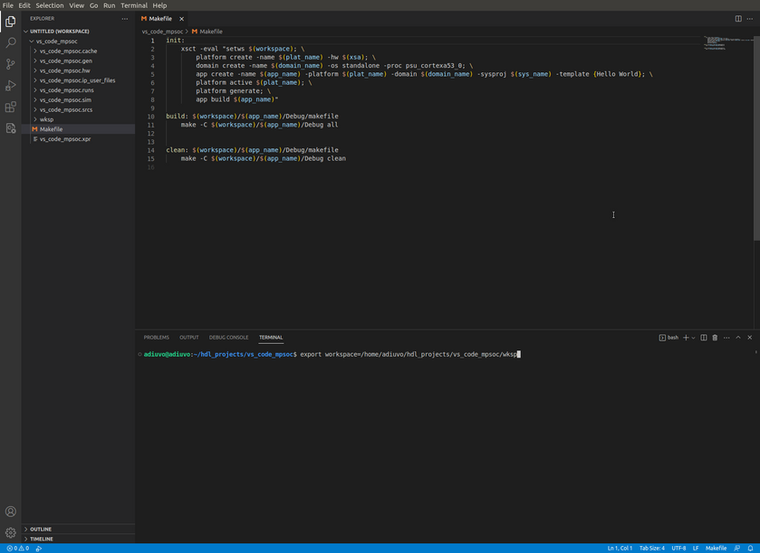The width and height of the screenshot is (760, 553).
Task: Split the terminal with the split icon
Action: tap(703, 338)
